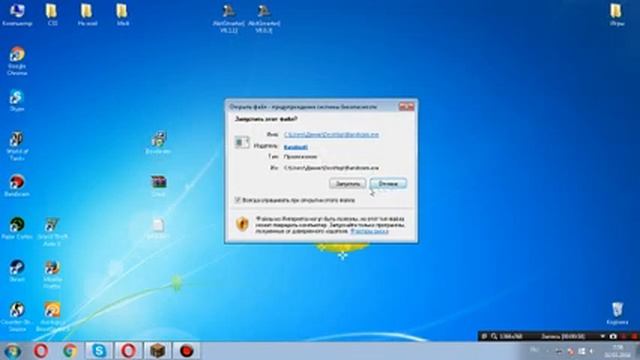
Task: Select the Skype desktop shortcut
Action: click(x=17, y=100)
